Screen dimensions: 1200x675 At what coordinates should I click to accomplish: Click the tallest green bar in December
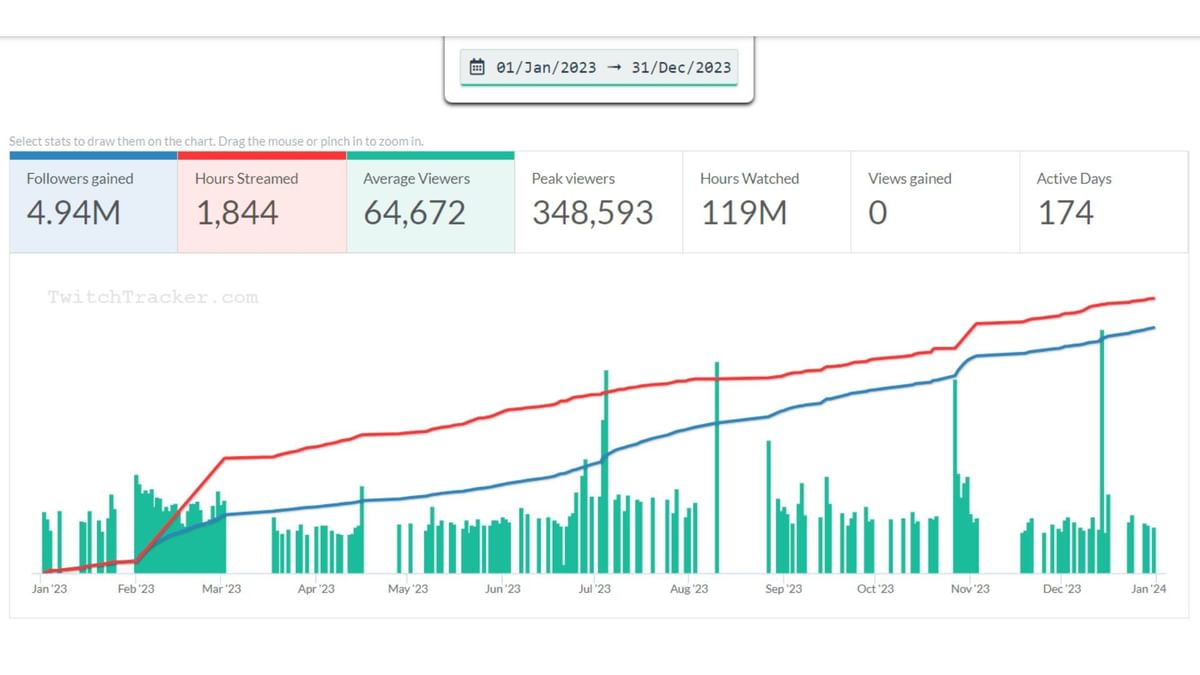pos(1102,450)
